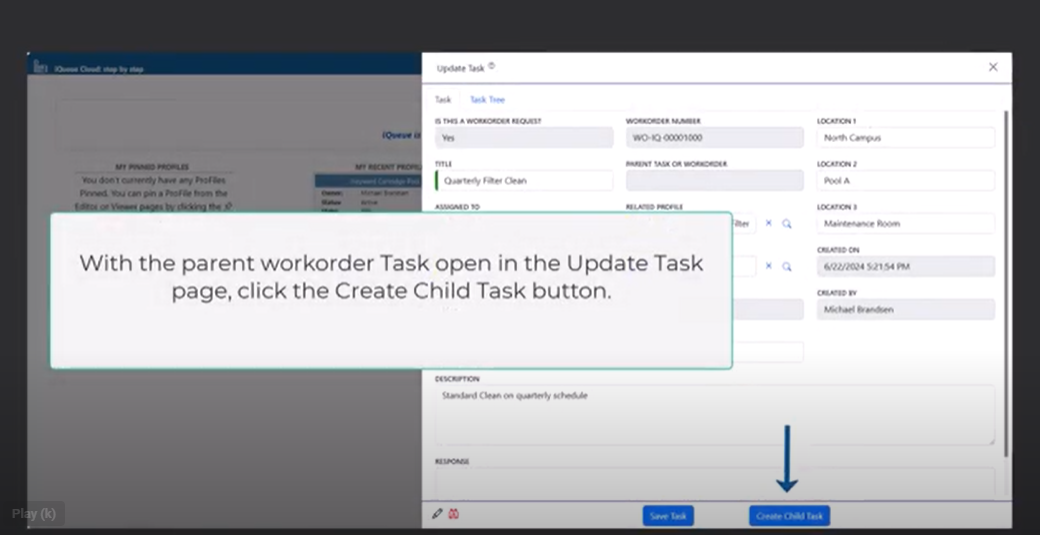Click the red binoculars icon in footer
The height and width of the screenshot is (535, 1040).
click(453, 514)
